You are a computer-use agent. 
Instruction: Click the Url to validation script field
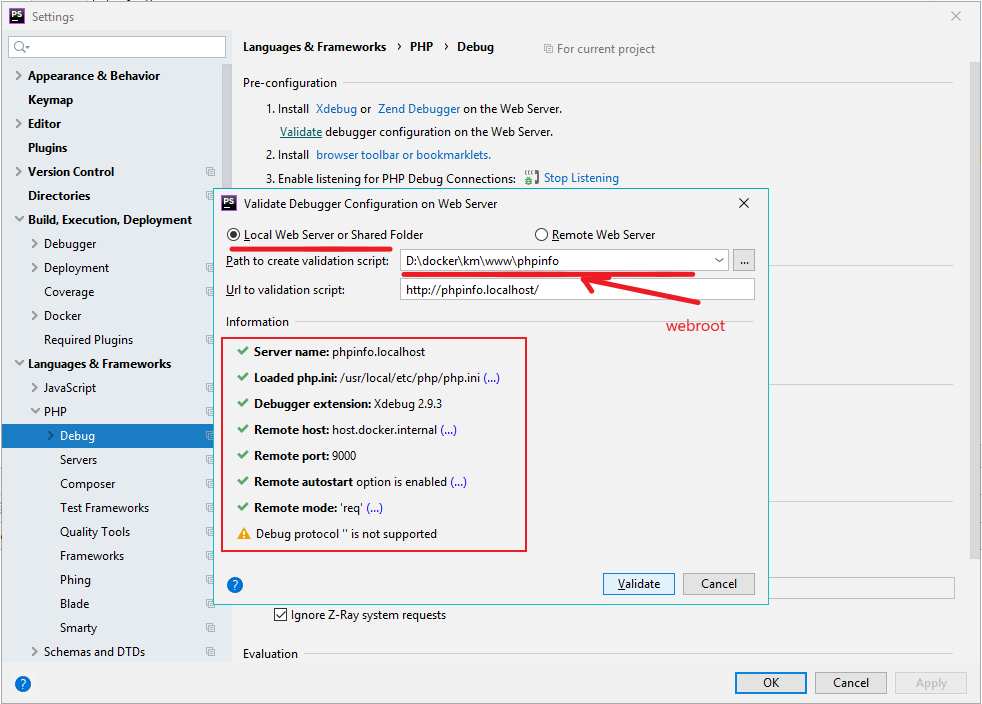(576, 290)
